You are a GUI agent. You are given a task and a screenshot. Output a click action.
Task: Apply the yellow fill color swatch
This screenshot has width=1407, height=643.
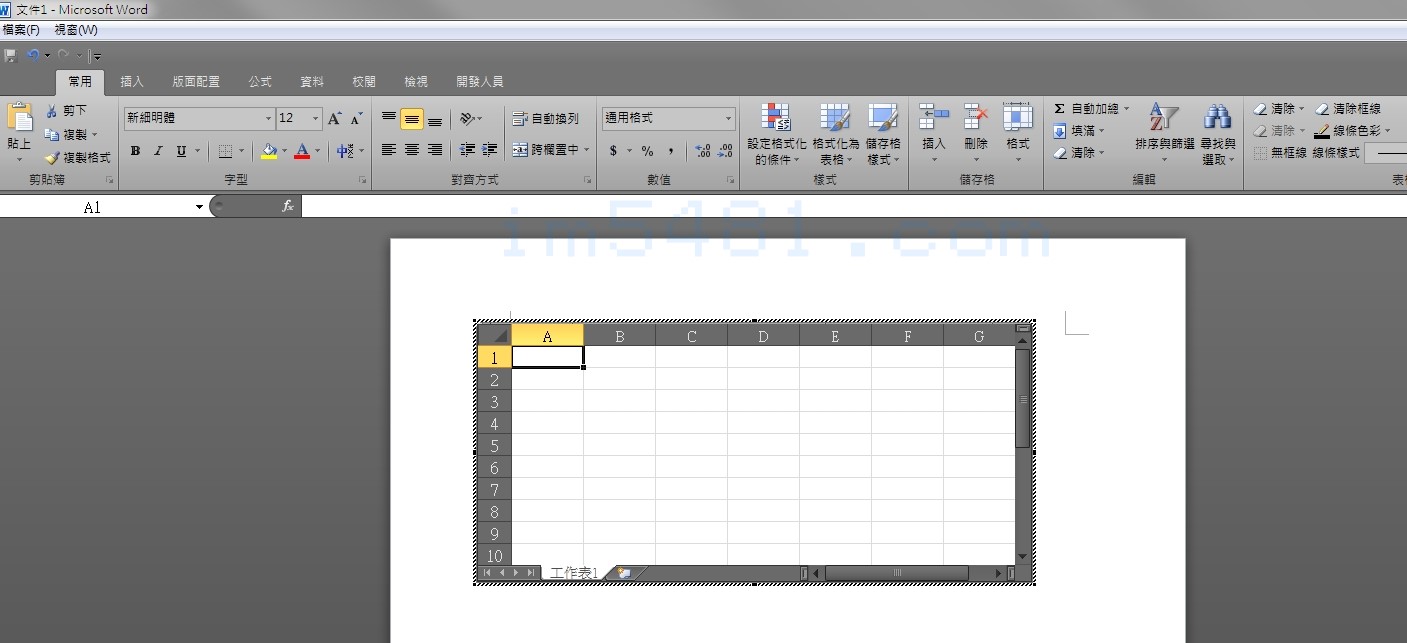[268, 151]
